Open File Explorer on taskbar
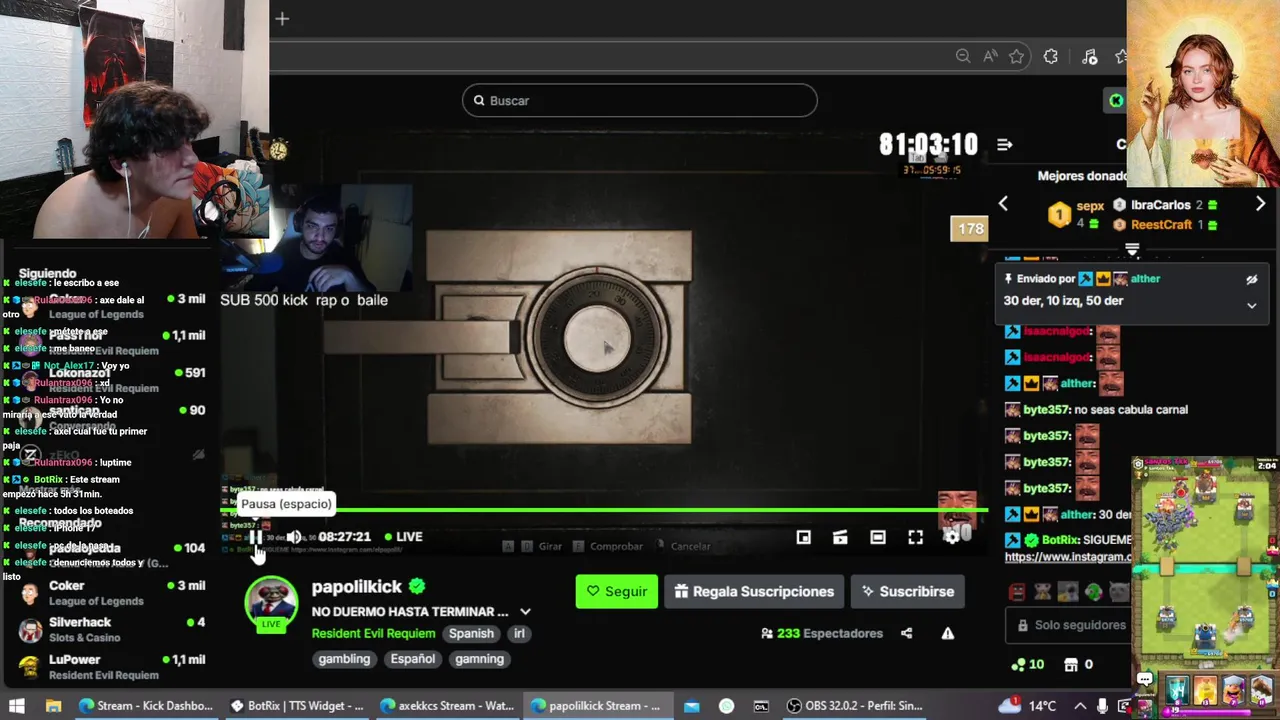 [x=54, y=705]
